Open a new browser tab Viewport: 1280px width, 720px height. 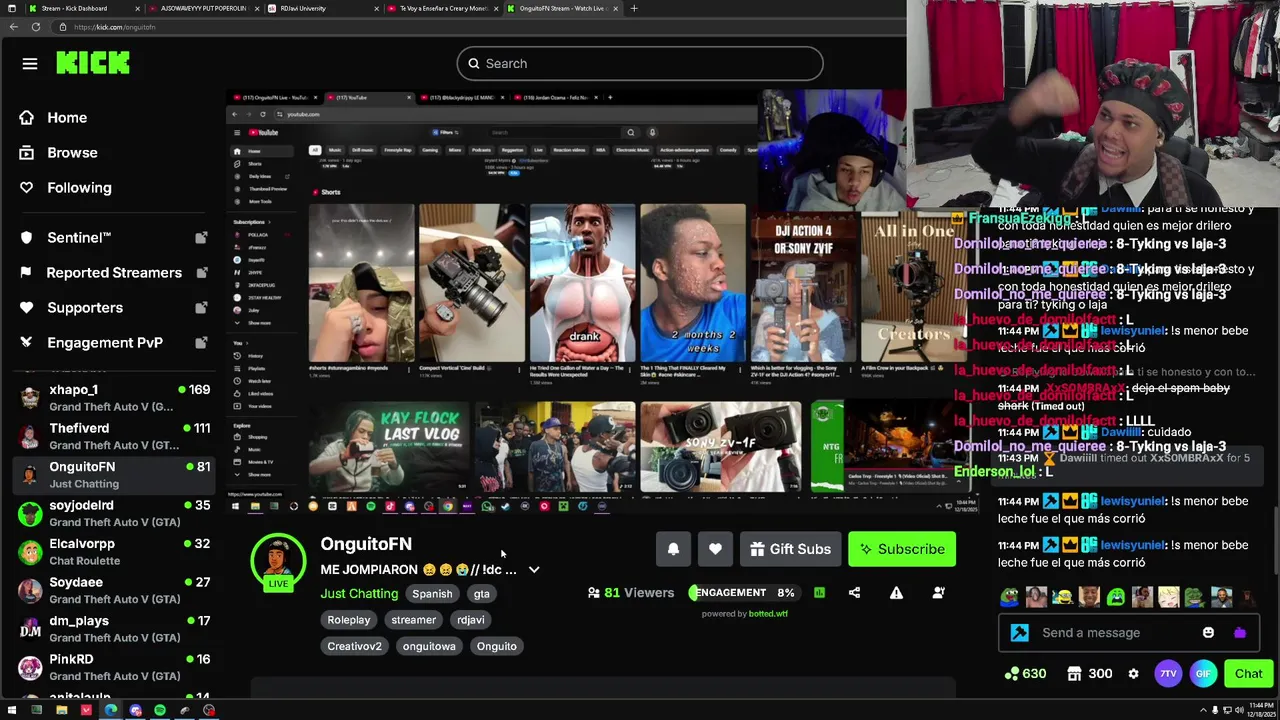tap(634, 8)
